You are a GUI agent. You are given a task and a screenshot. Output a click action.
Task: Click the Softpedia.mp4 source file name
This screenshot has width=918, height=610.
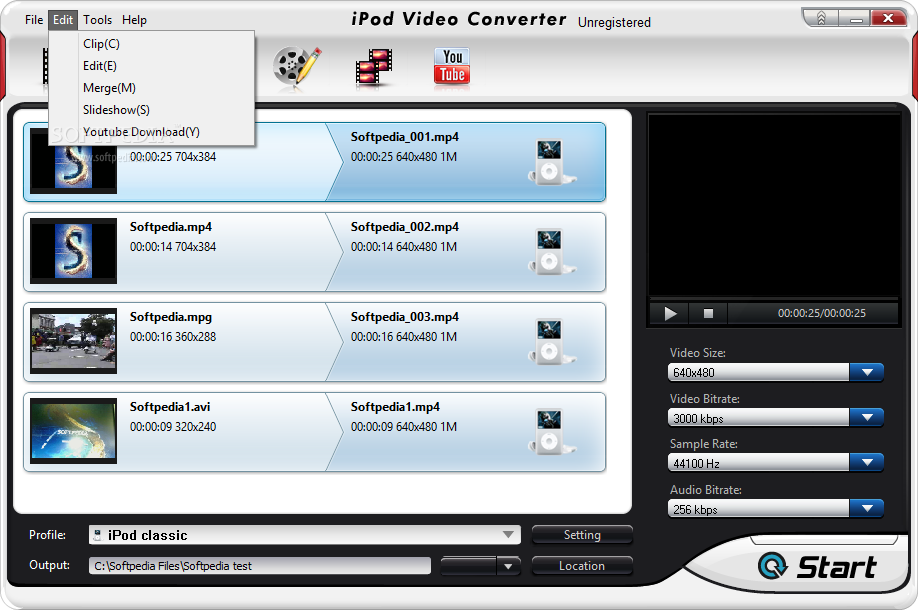click(x=171, y=227)
